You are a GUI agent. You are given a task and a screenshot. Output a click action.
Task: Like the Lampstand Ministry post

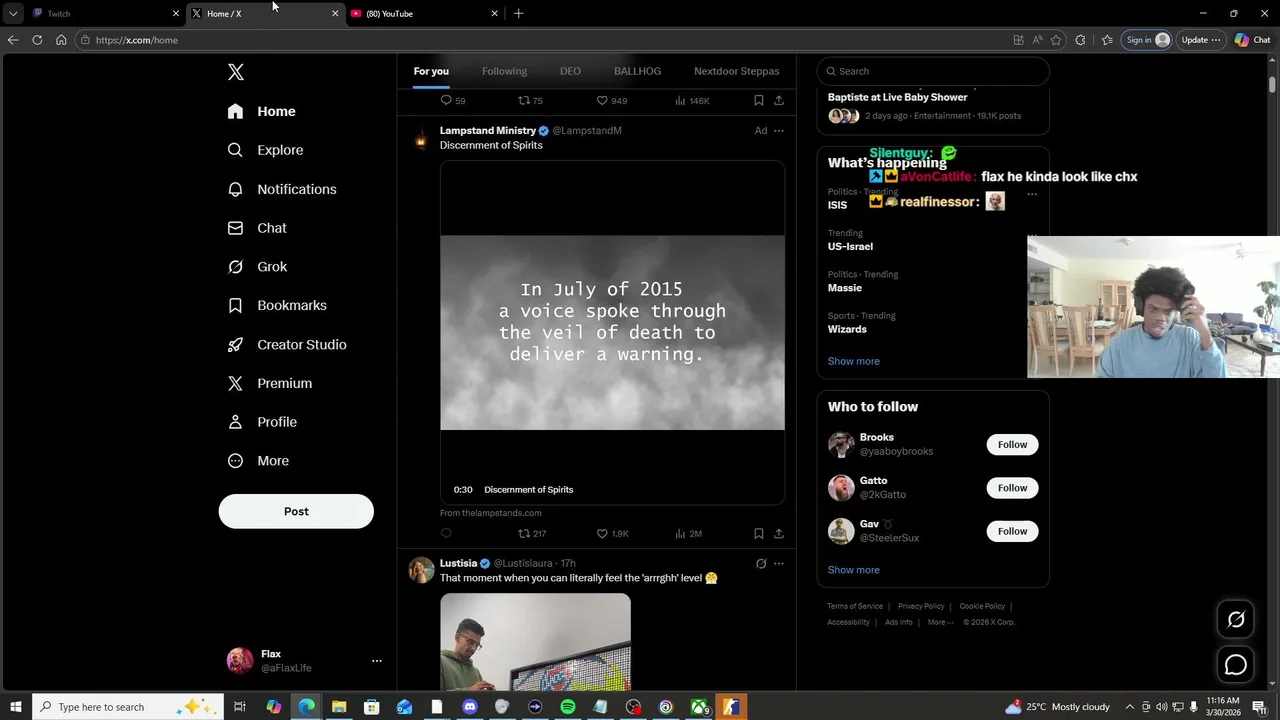click(x=612, y=534)
